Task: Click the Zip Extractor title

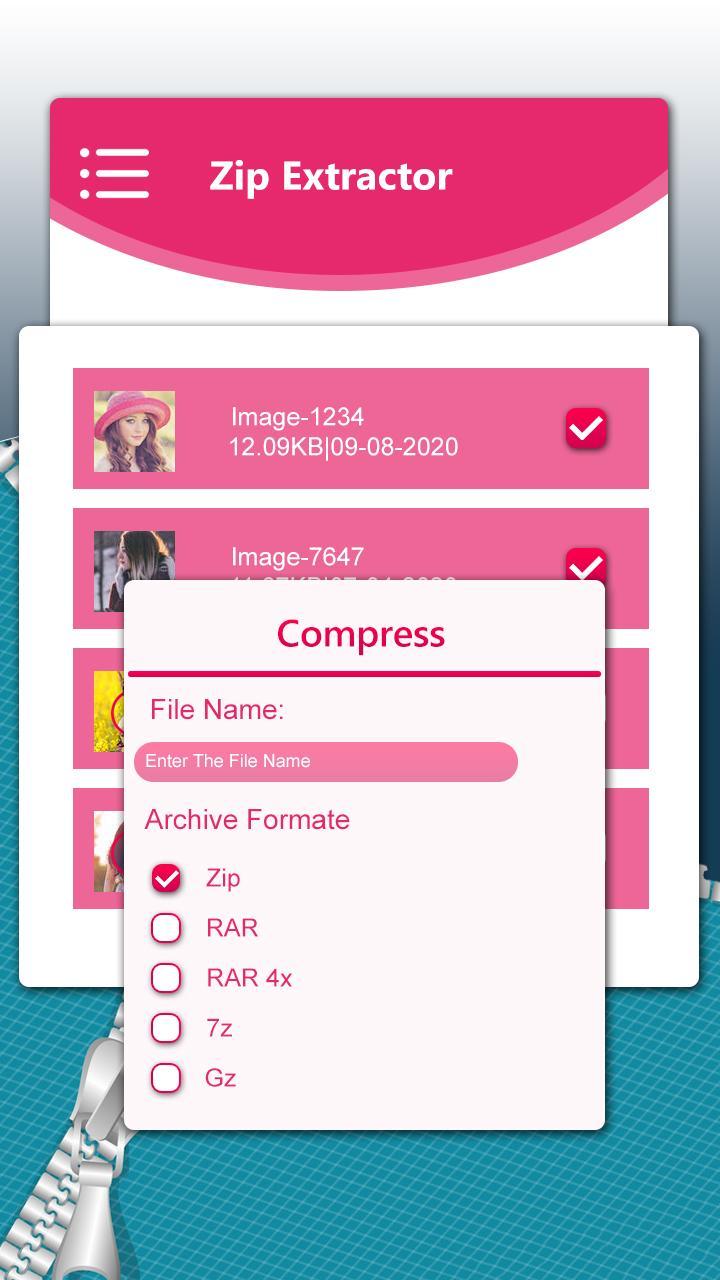Action: point(331,176)
